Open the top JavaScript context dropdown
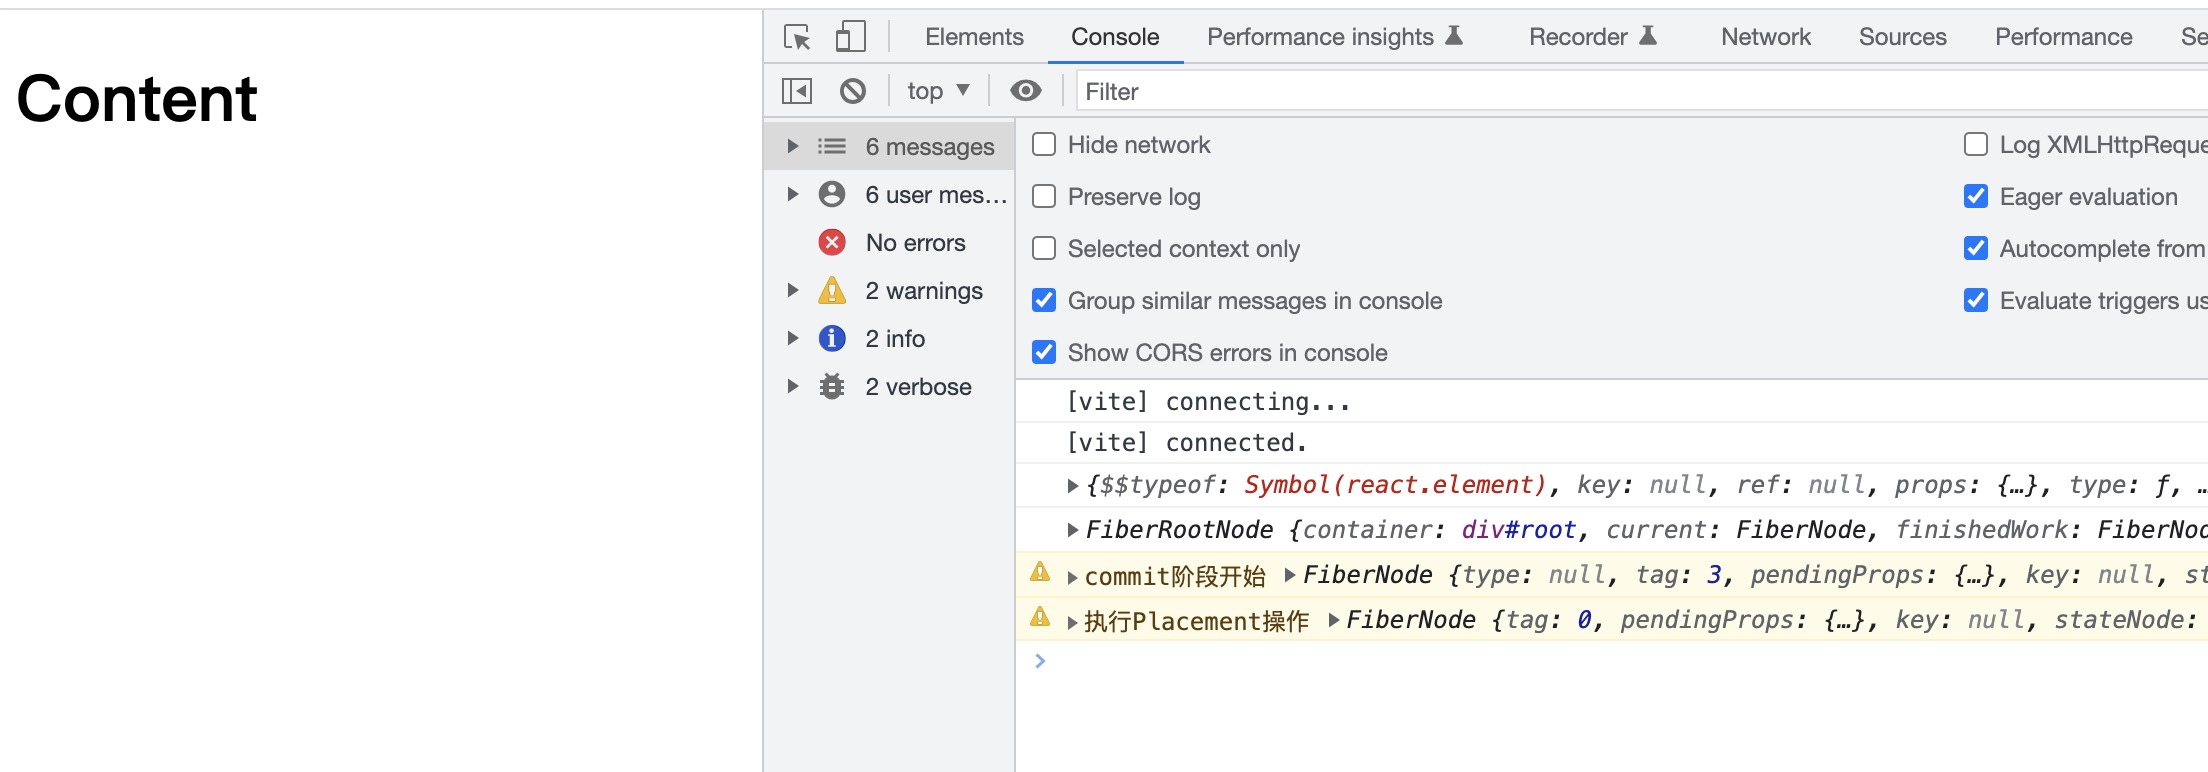This screenshot has height=772, width=2208. click(938, 91)
